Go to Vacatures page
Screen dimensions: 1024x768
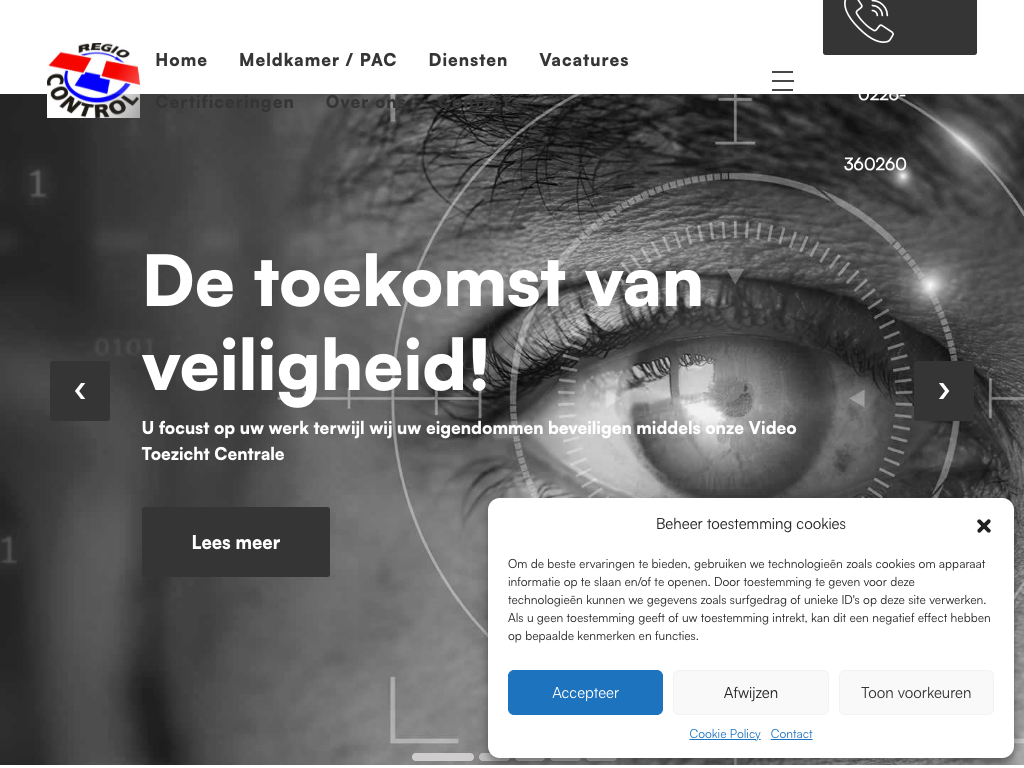584,60
